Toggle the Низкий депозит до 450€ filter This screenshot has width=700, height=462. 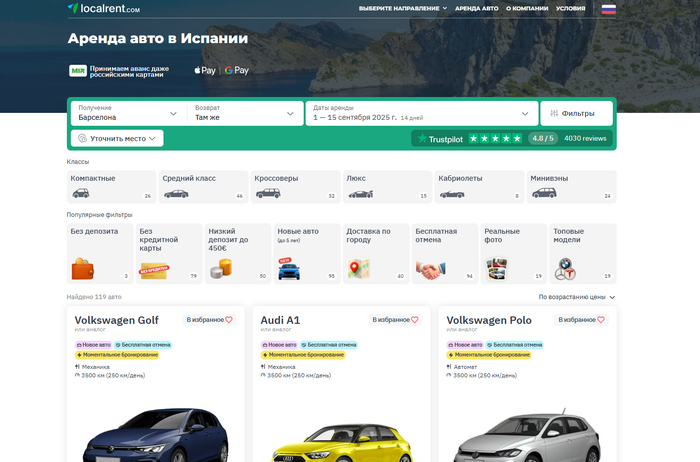tap(238, 254)
